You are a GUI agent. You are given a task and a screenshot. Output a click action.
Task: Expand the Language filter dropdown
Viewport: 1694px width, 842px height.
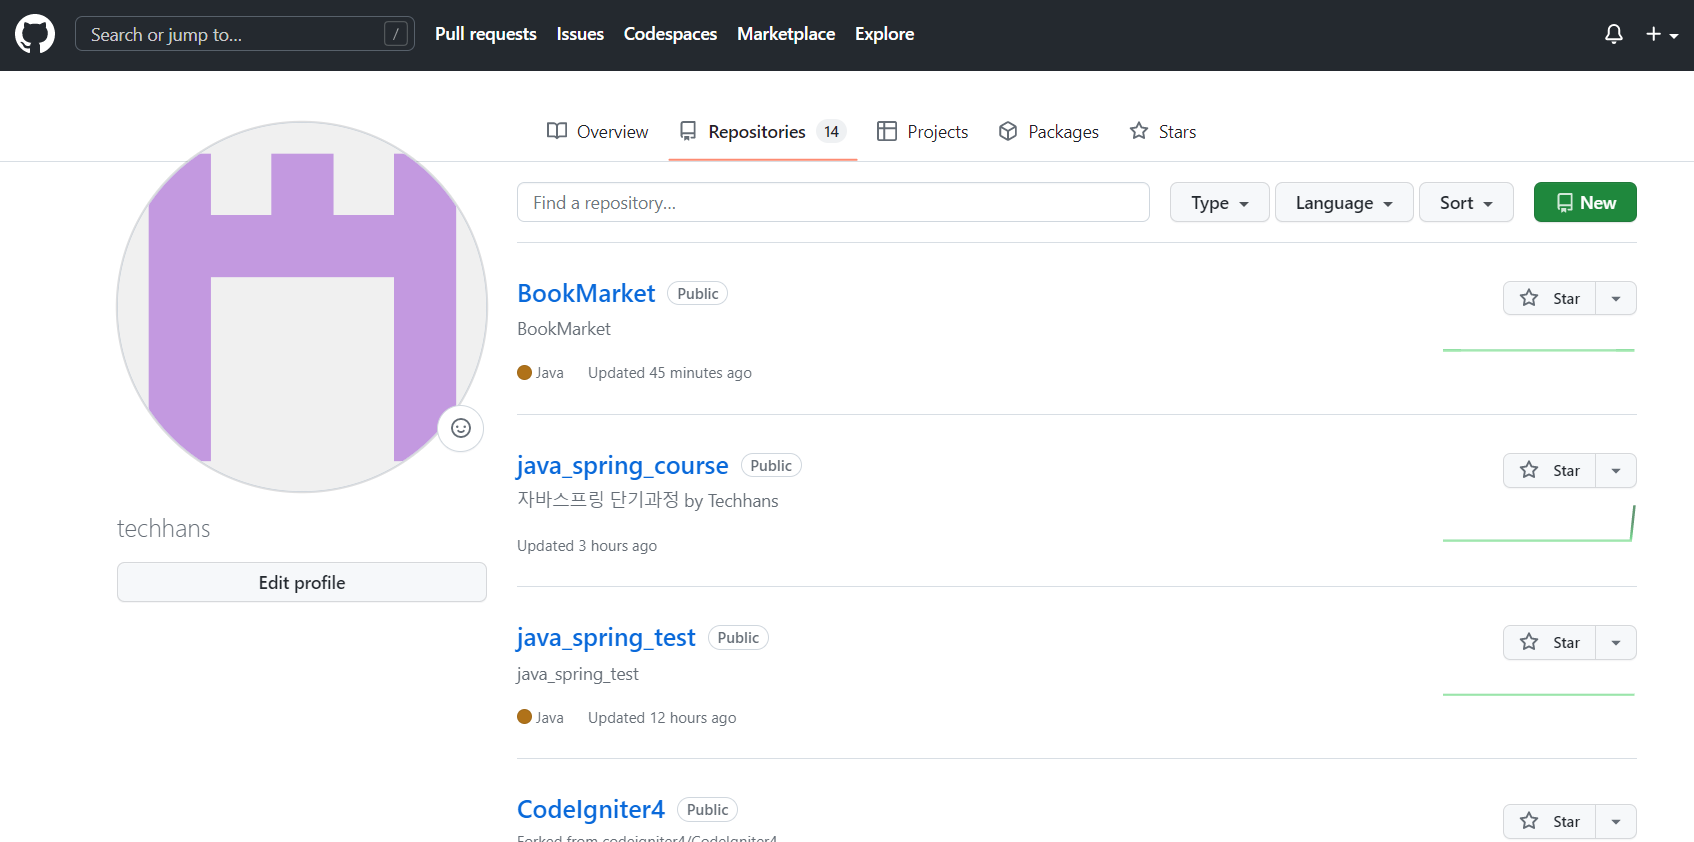pyautogui.click(x=1344, y=202)
